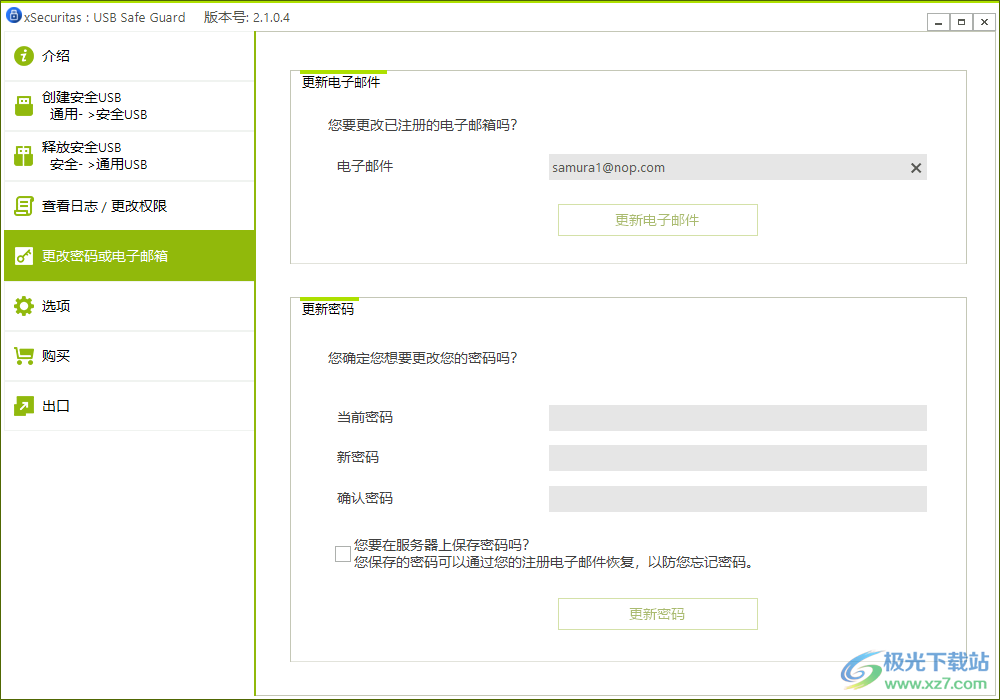Click the 更新密码 button

point(657,613)
